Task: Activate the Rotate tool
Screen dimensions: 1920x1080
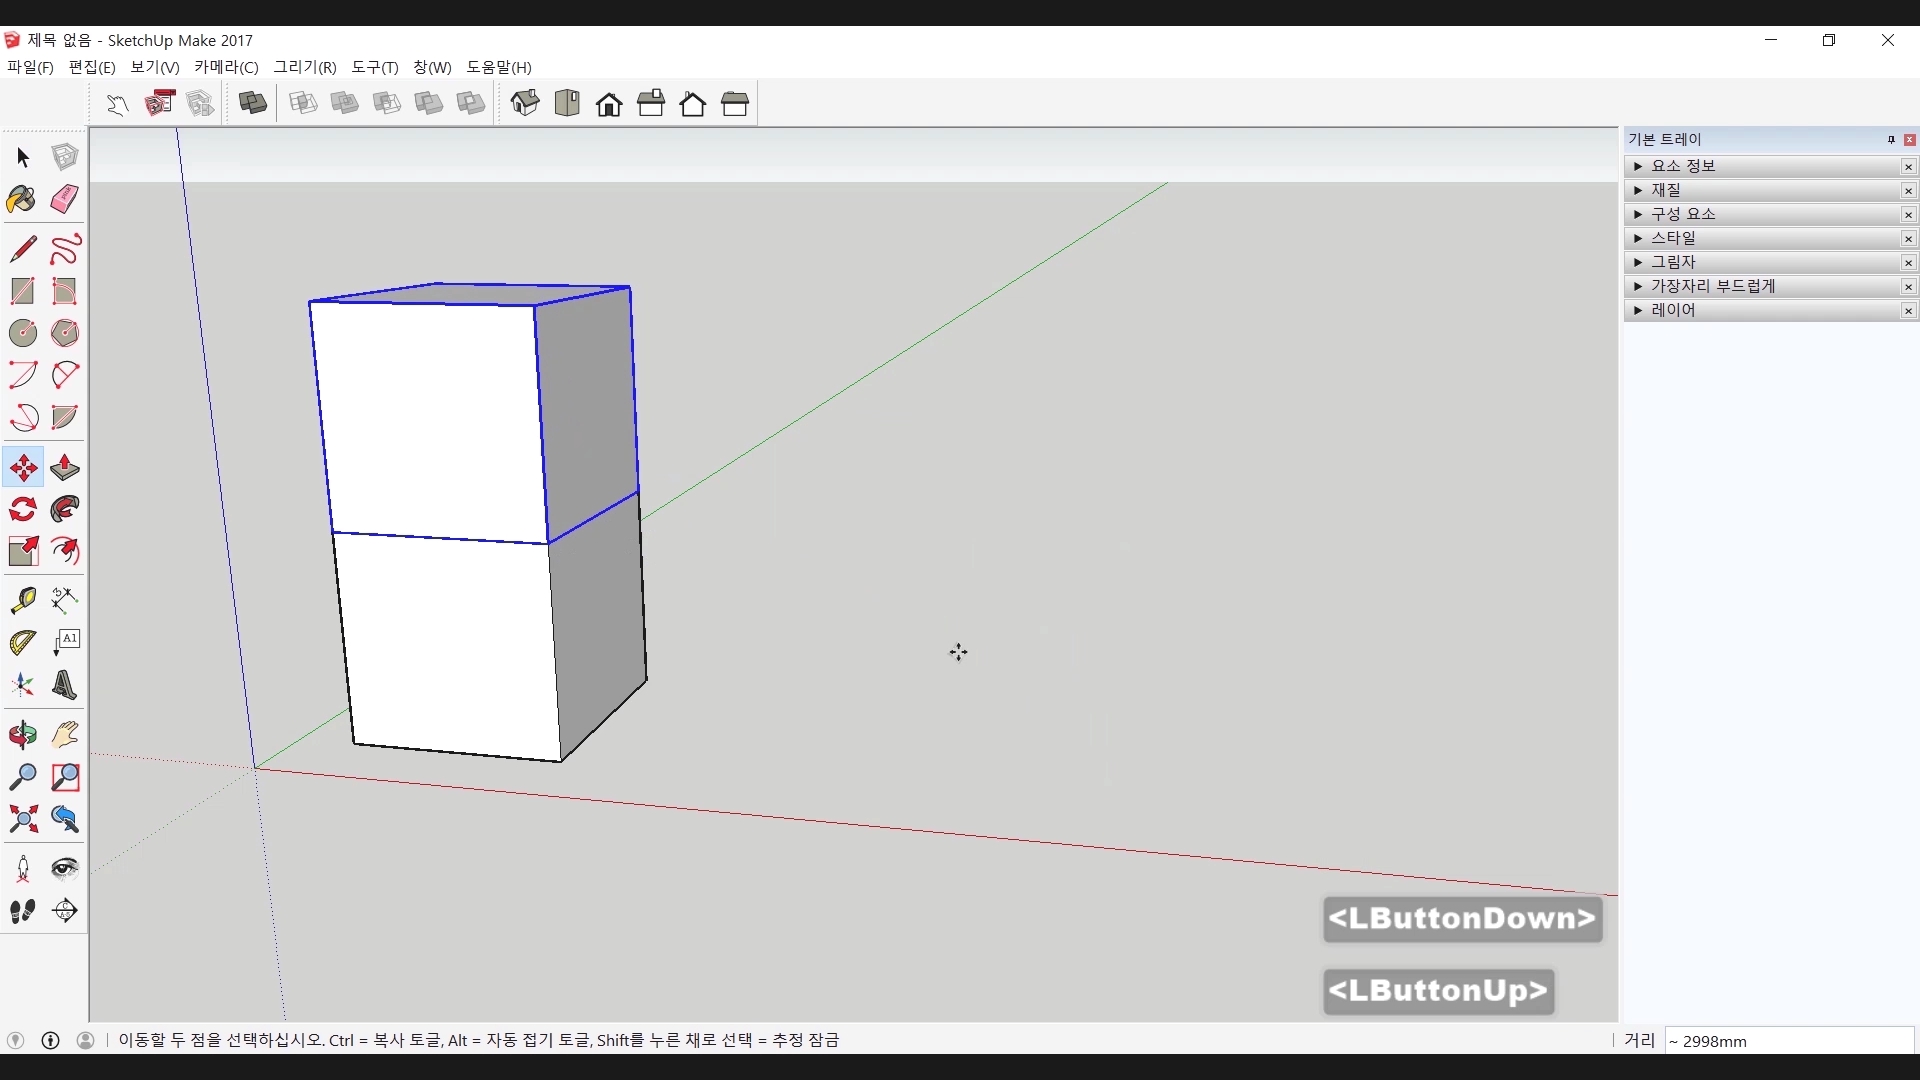Action: pyautogui.click(x=23, y=510)
